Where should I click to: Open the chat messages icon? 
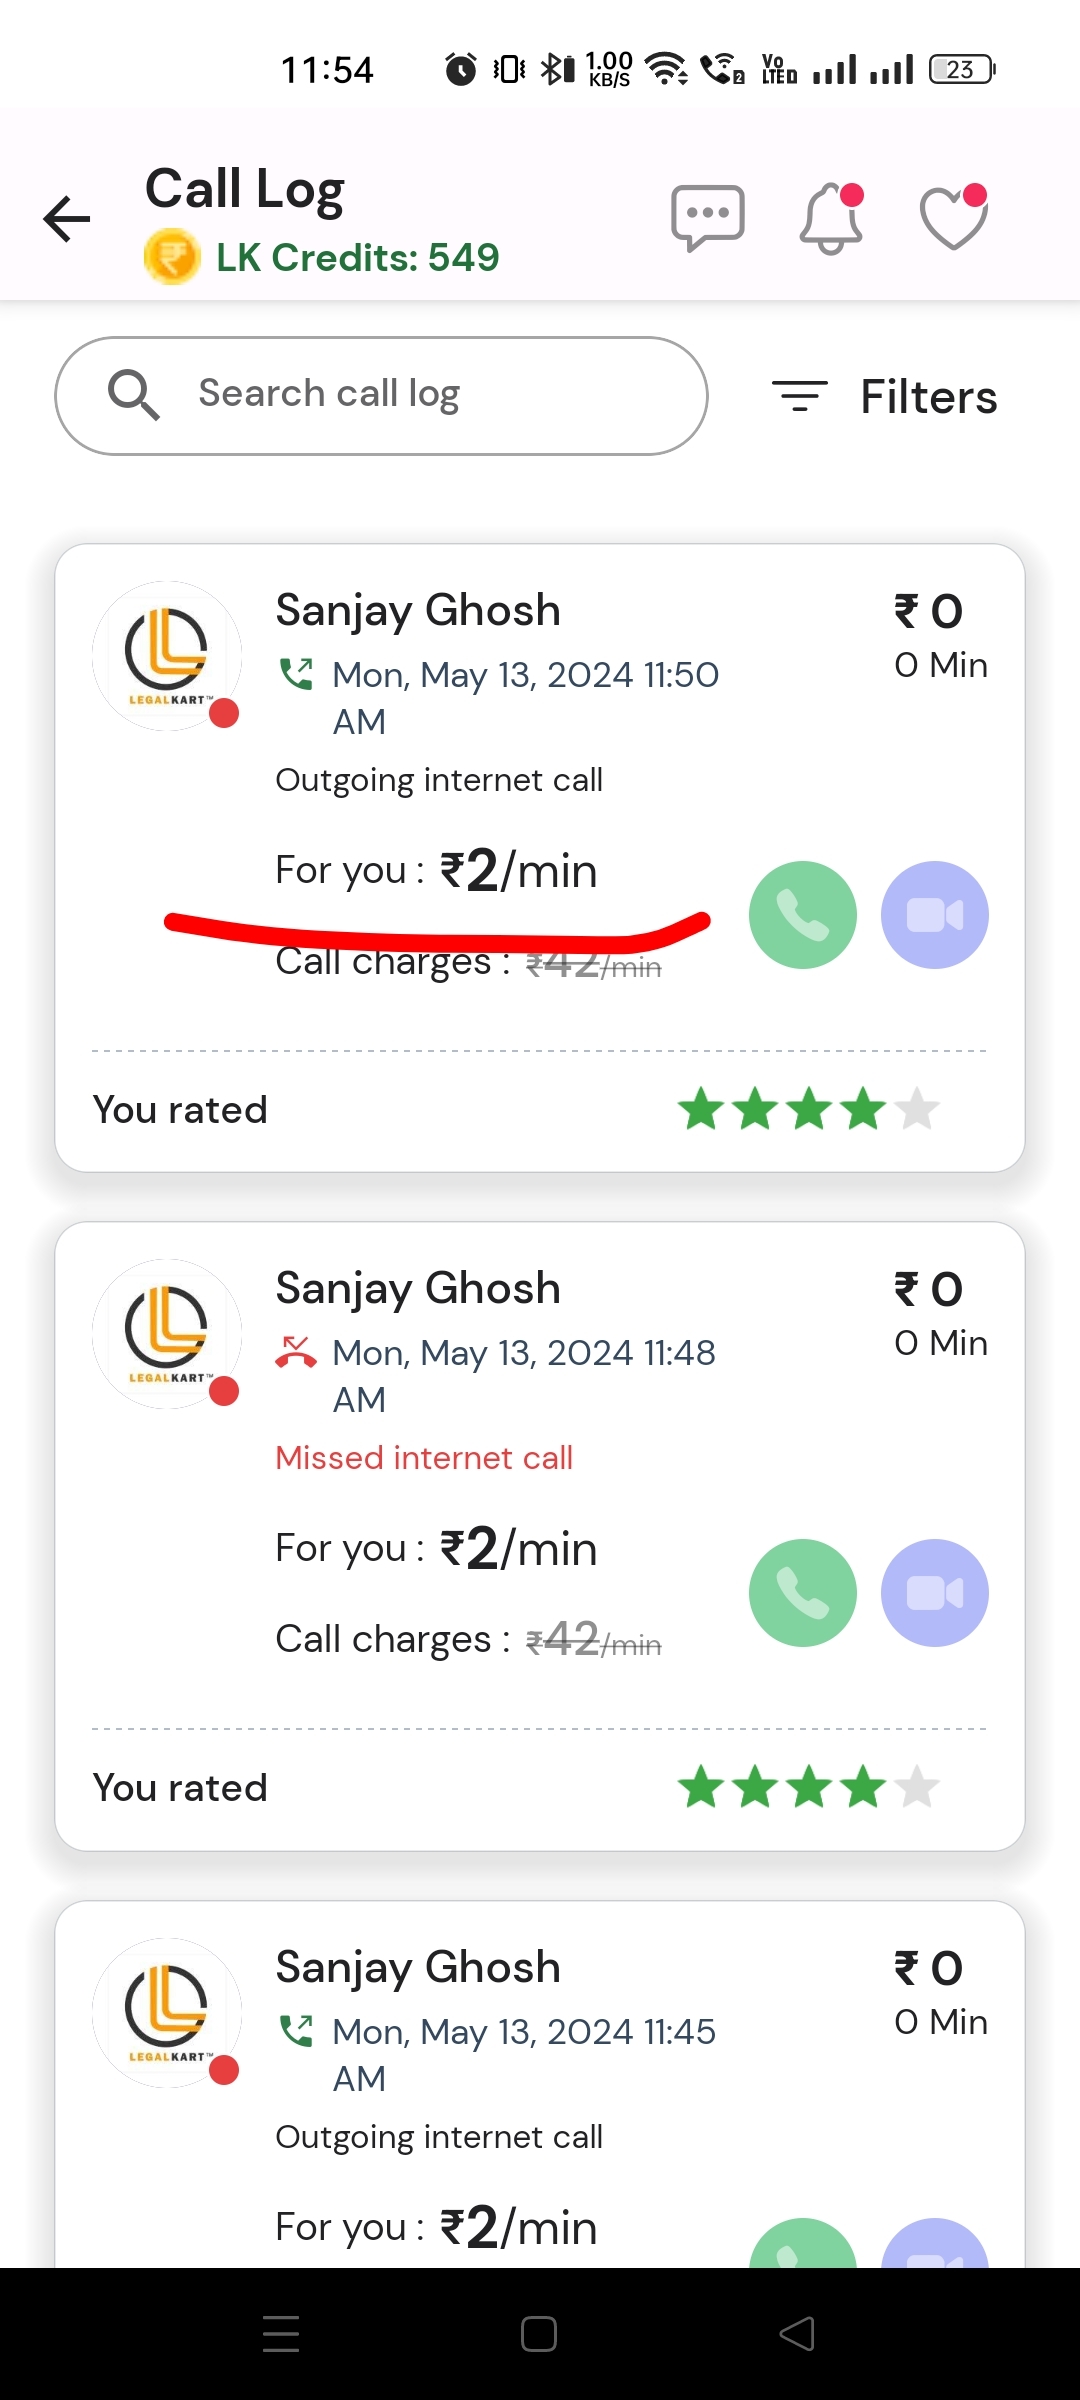(708, 217)
